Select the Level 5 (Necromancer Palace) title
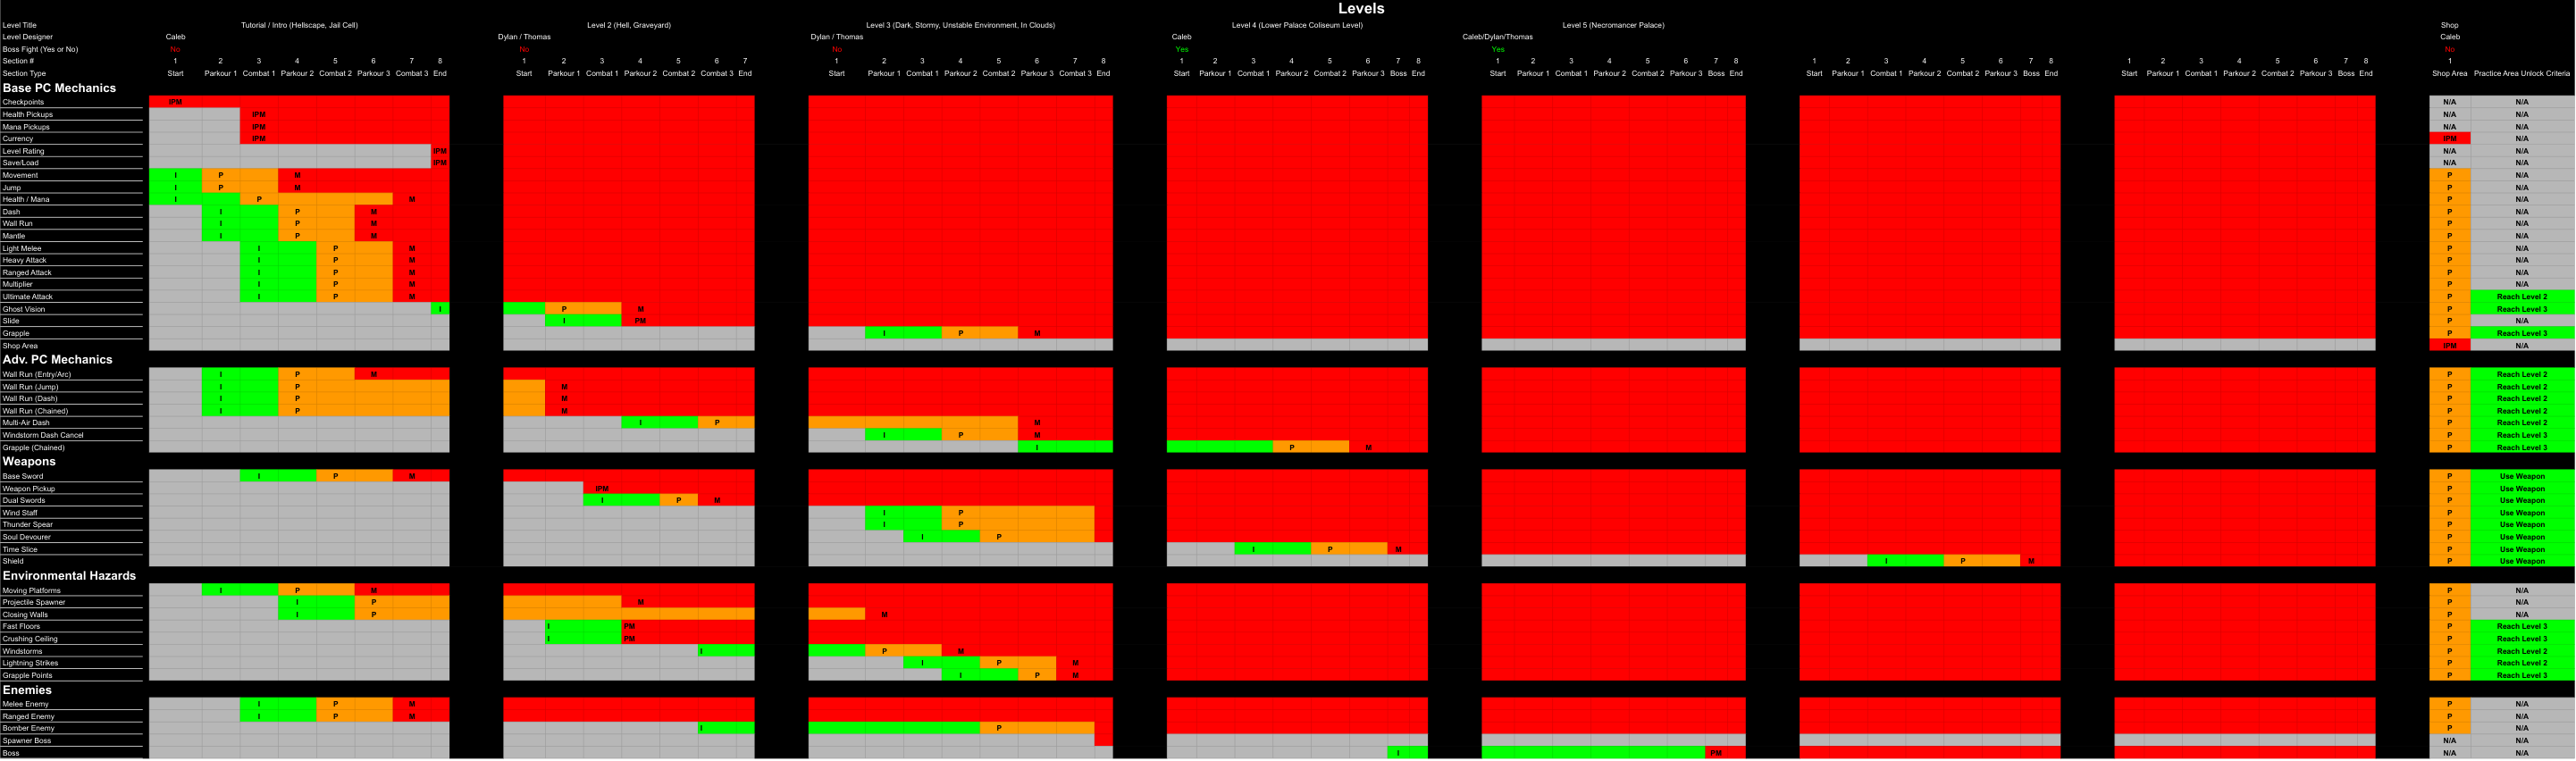Viewport: 2576px width, 761px height. (x=1613, y=25)
